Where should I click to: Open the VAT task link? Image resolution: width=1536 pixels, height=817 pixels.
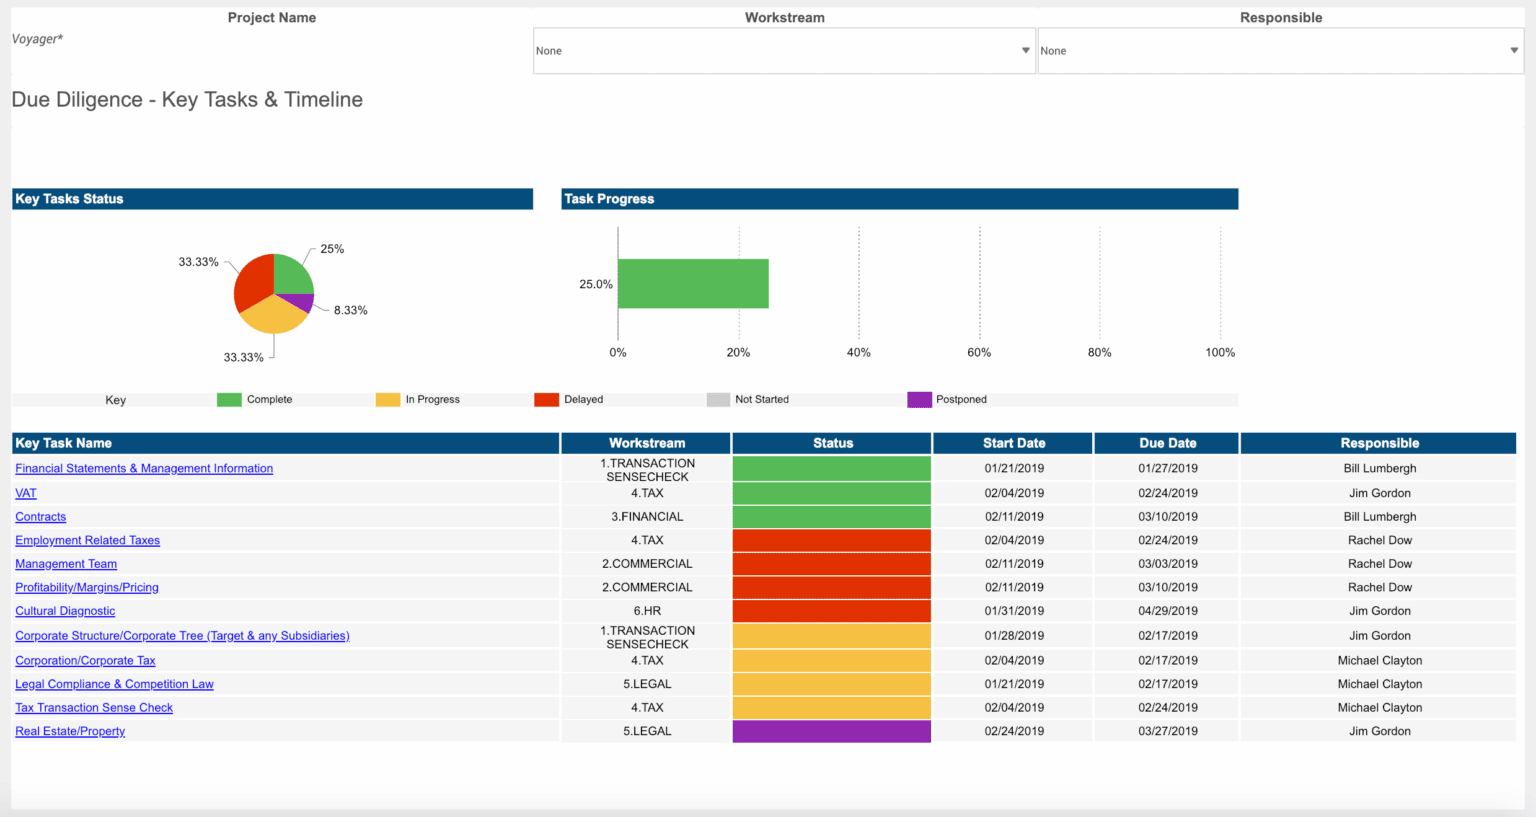coord(26,494)
